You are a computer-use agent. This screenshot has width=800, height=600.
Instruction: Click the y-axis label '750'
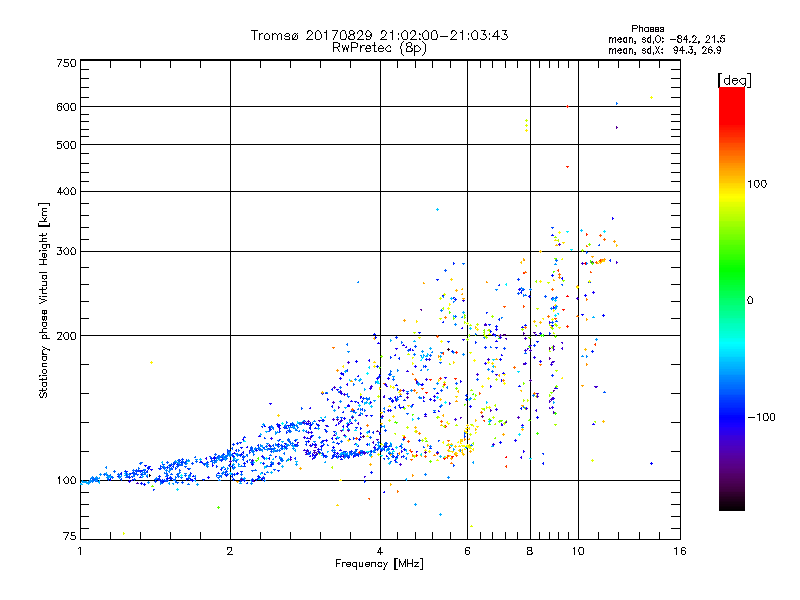[x=67, y=63]
